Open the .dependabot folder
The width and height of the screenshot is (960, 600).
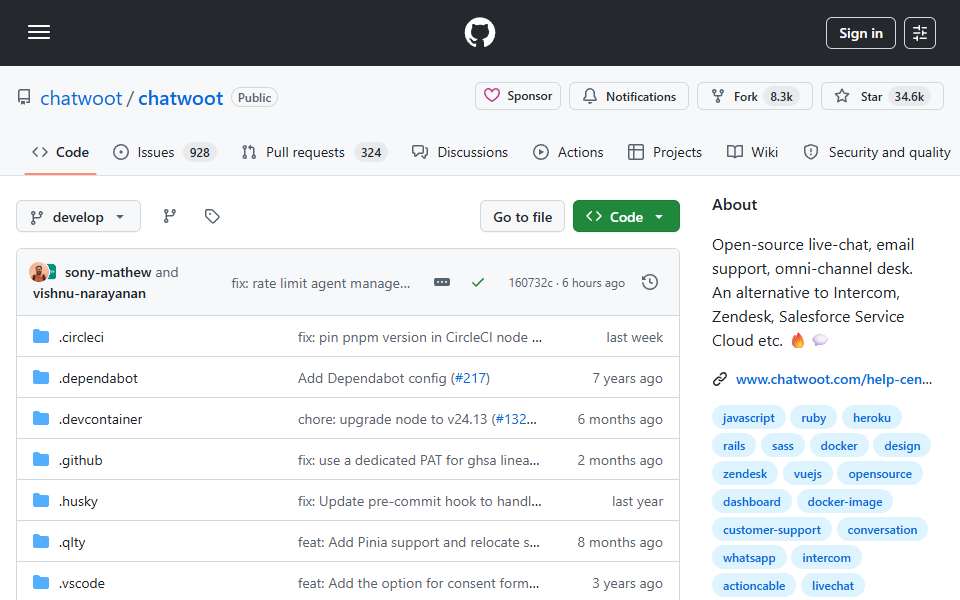[98, 378]
